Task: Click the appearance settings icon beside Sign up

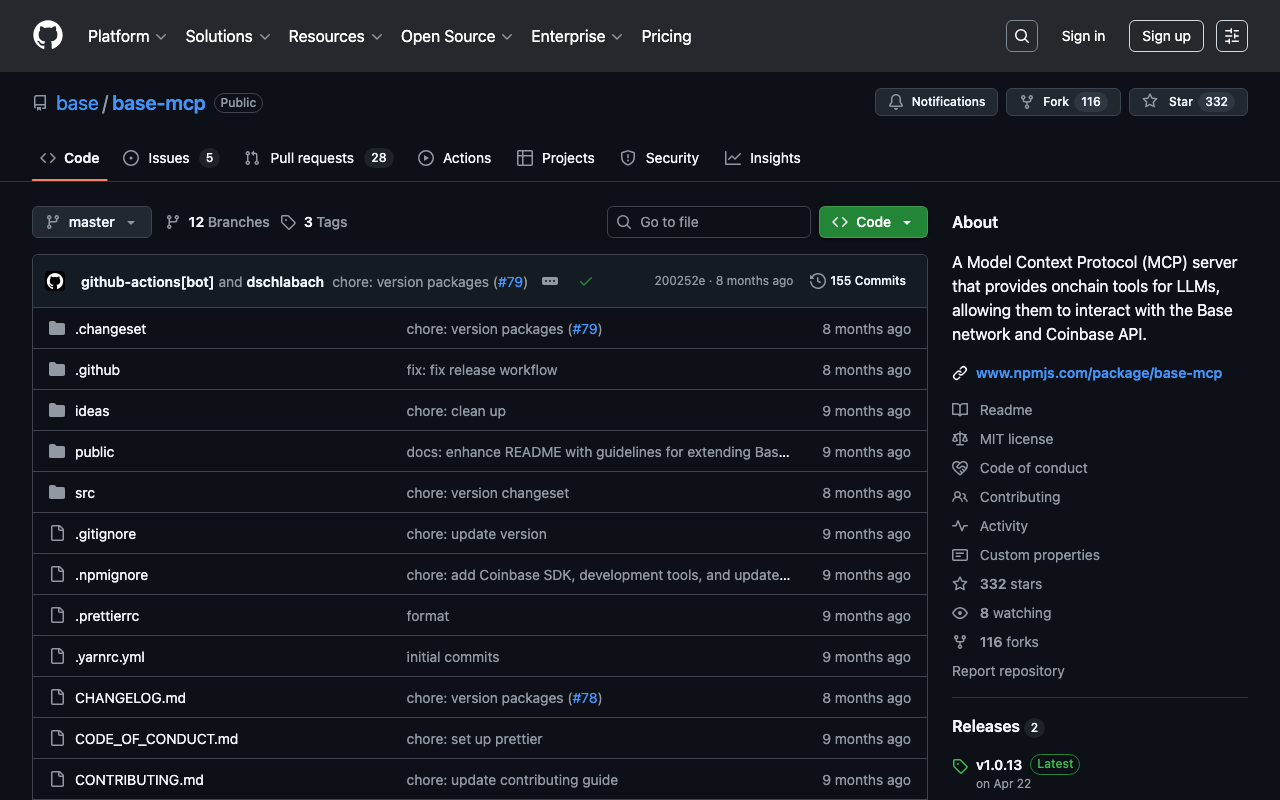Action: (x=1231, y=36)
